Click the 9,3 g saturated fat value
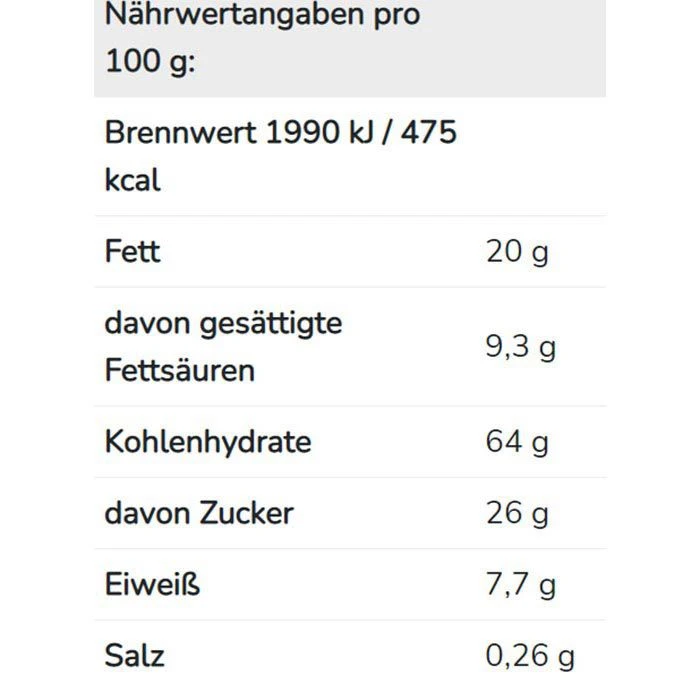Screen dimensions: 700x700 [x=520, y=347]
